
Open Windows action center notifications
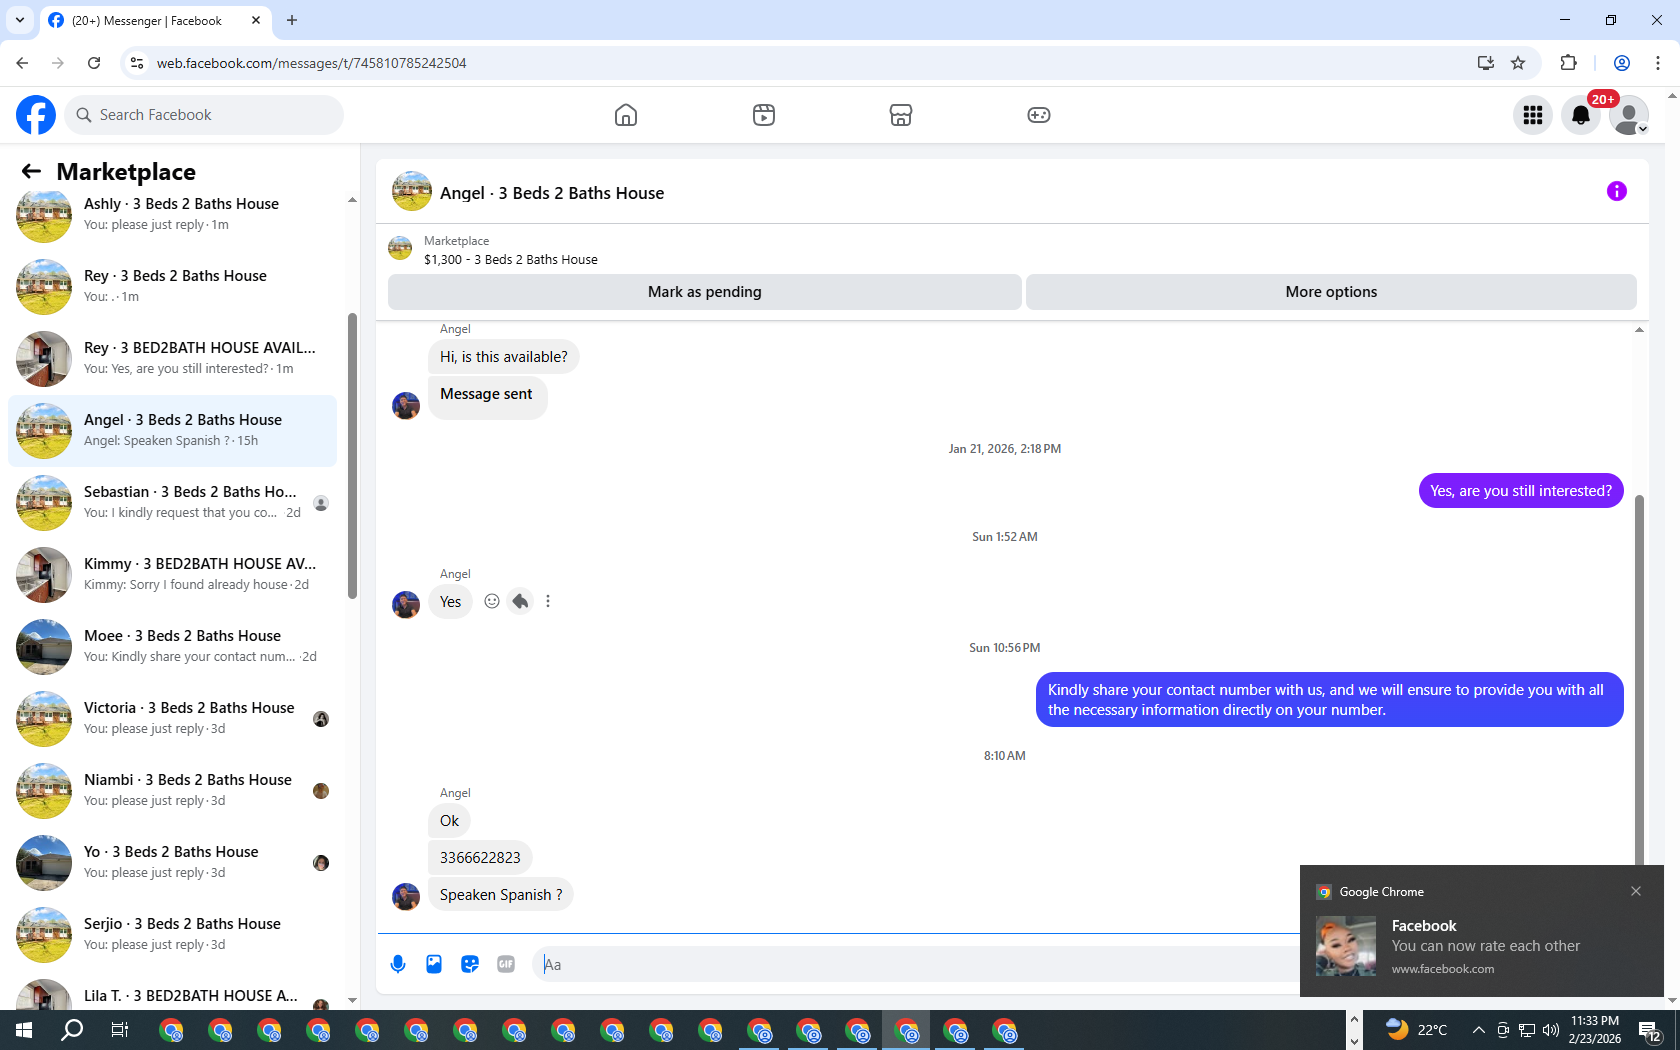(x=1651, y=1030)
